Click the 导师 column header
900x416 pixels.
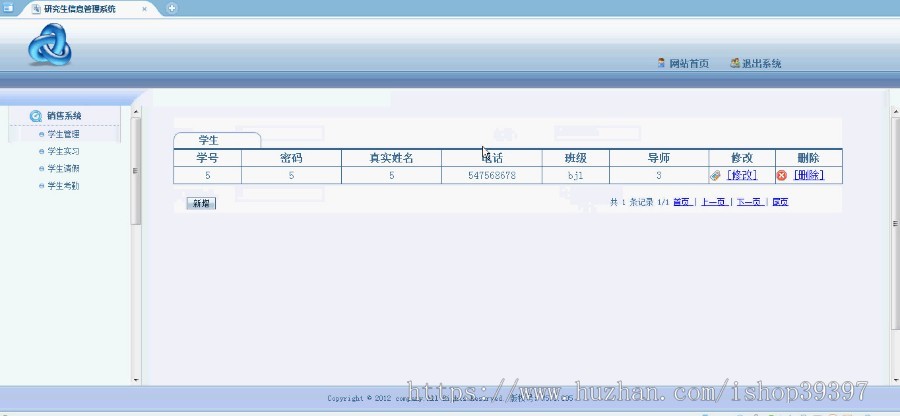(x=658, y=158)
